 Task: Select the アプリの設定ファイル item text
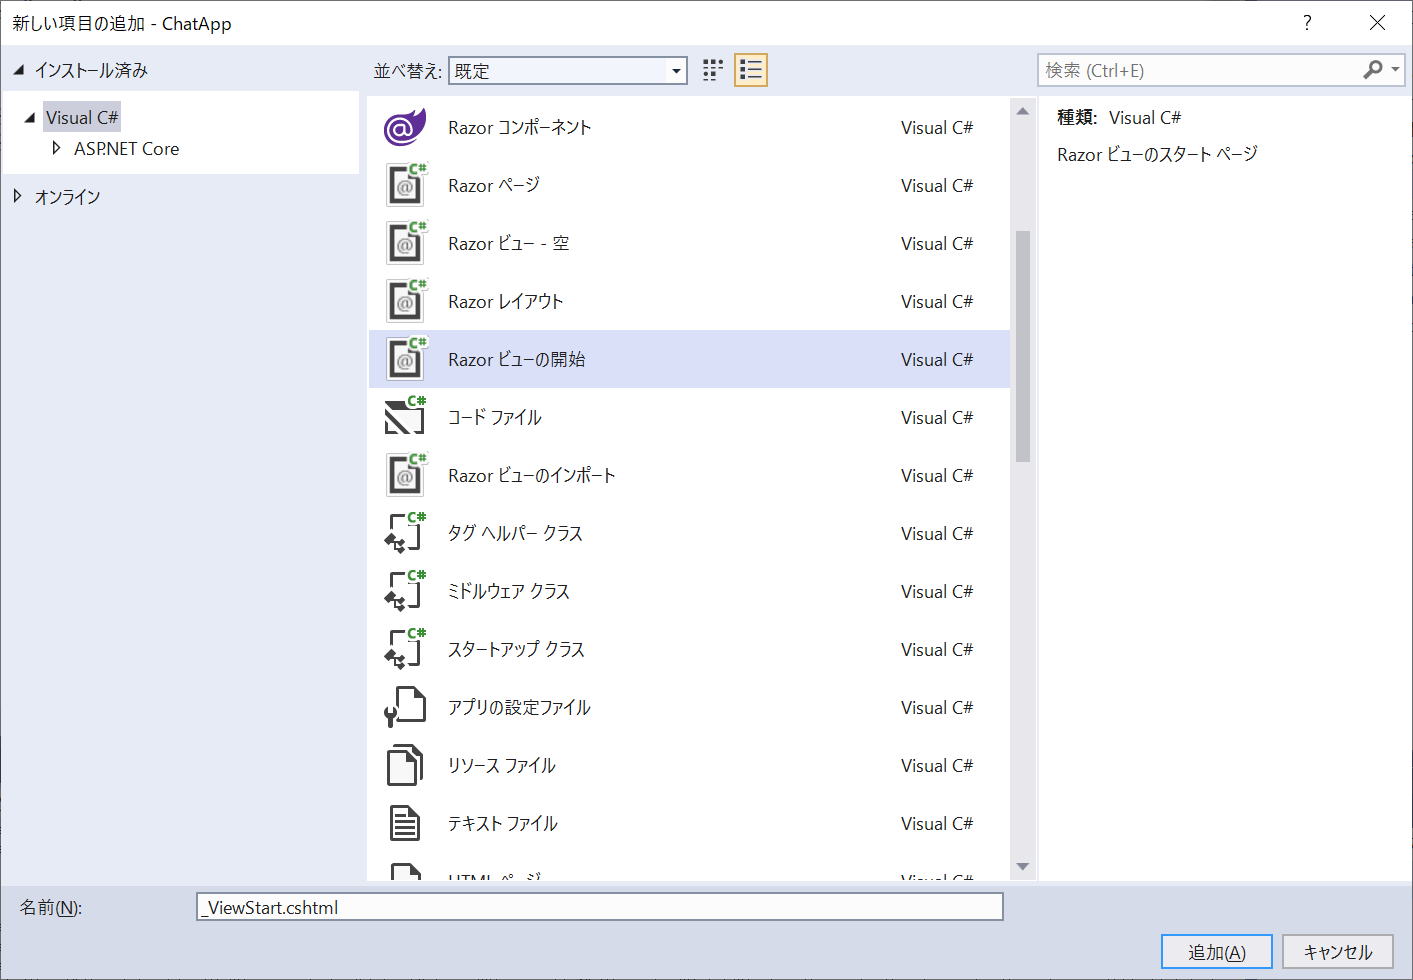pos(519,707)
